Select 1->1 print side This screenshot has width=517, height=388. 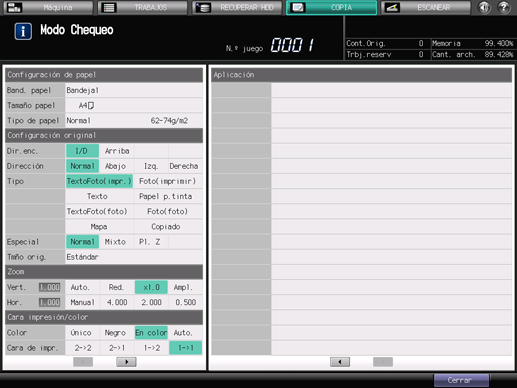(185, 348)
